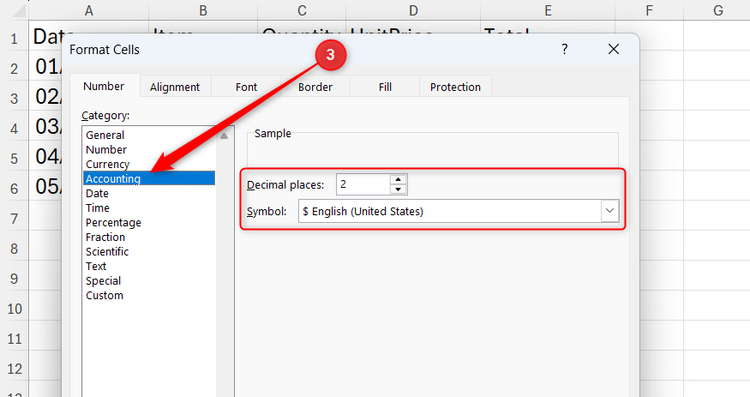Expand Symbol list with chevron arrow
Screen dimensions: 750x397
pos(610,211)
